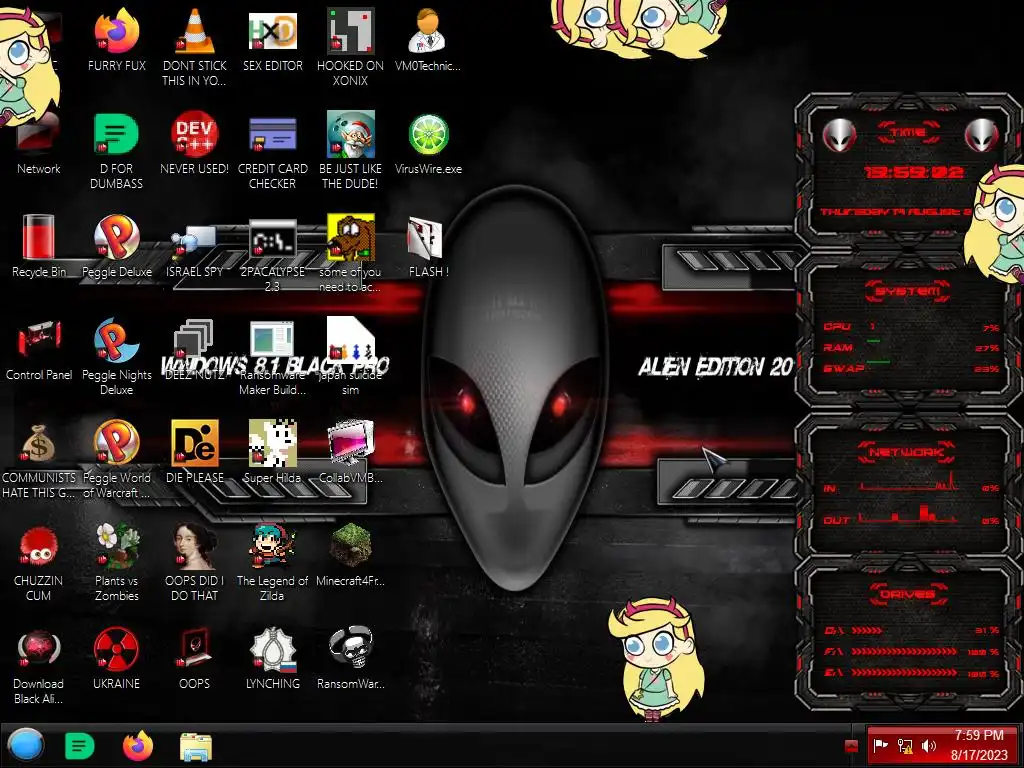1024x768 pixels.
Task: Launch Firefox from the taskbar
Action: [138, 746]
